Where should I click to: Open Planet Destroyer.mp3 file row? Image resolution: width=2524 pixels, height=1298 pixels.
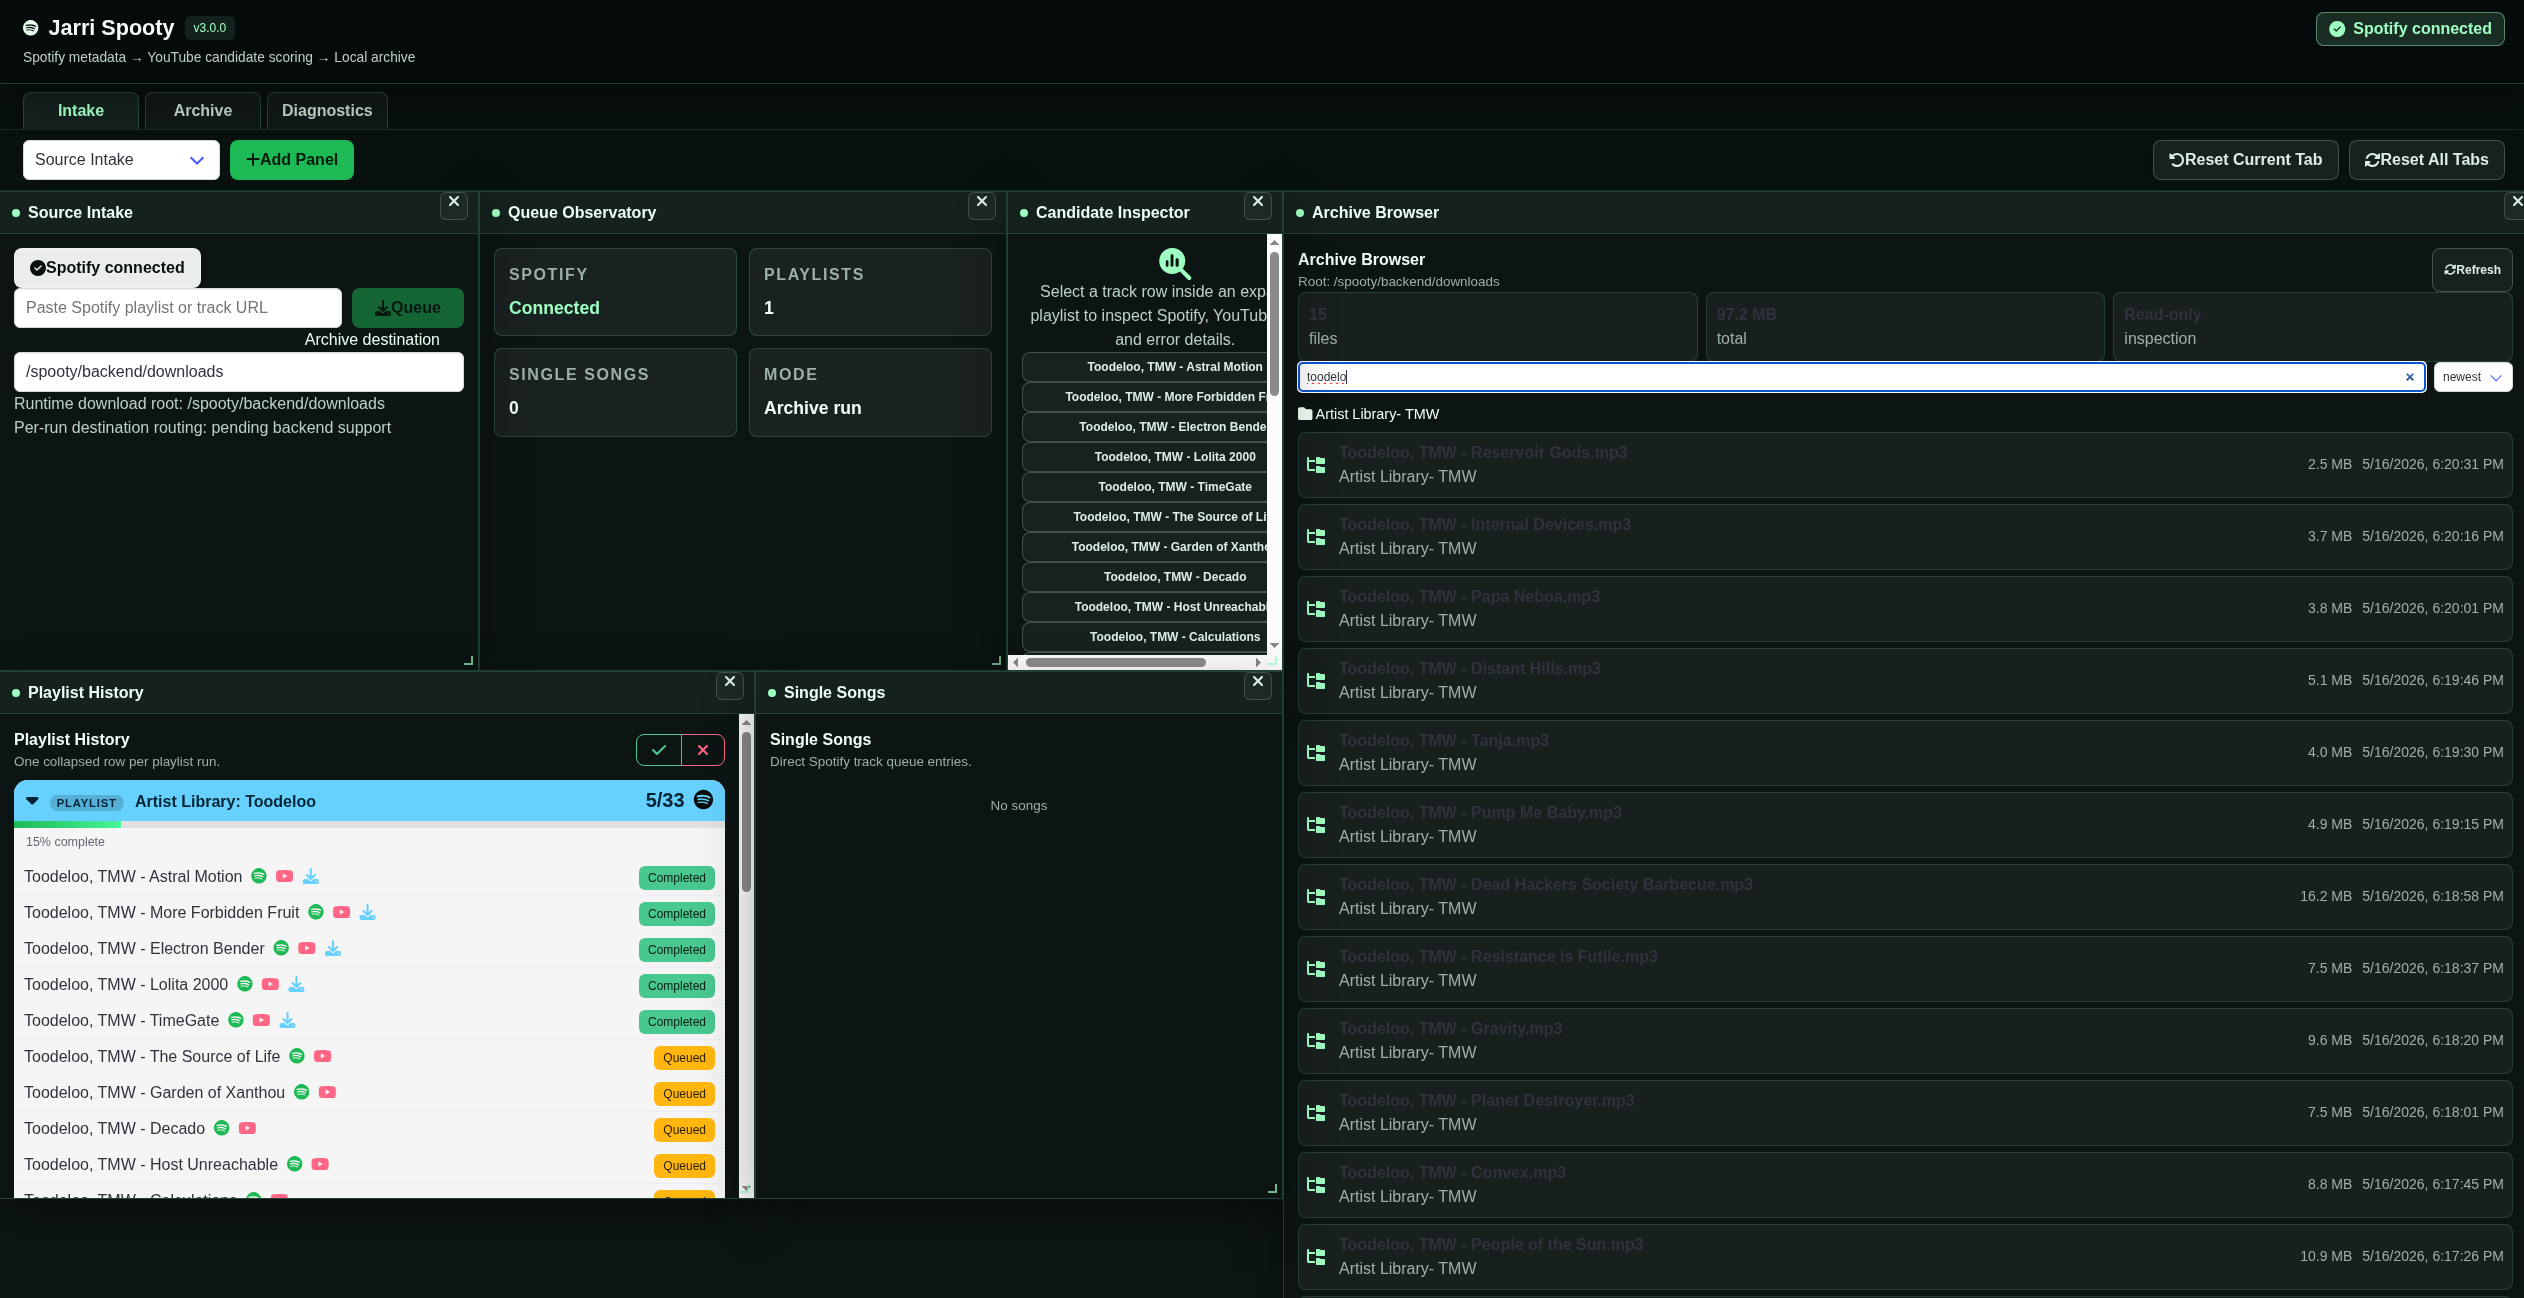click(x=1905, y=1113)
